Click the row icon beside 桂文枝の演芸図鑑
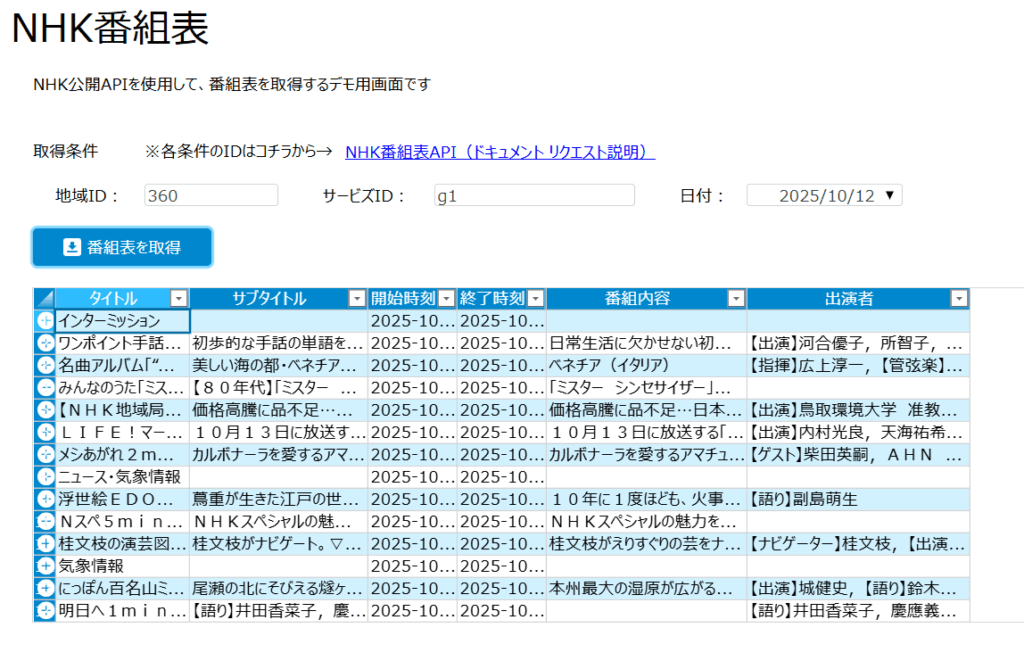This screenshot has height=661, width=1024. [45, 543]
